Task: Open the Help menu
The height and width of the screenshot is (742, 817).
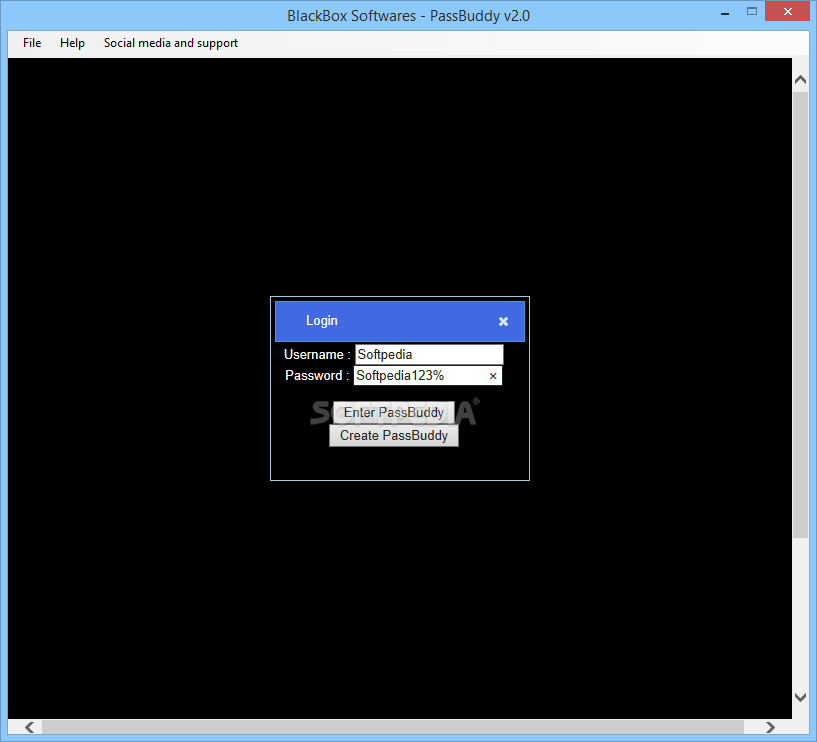Action: pyautogui.click(x=72, y=43)
